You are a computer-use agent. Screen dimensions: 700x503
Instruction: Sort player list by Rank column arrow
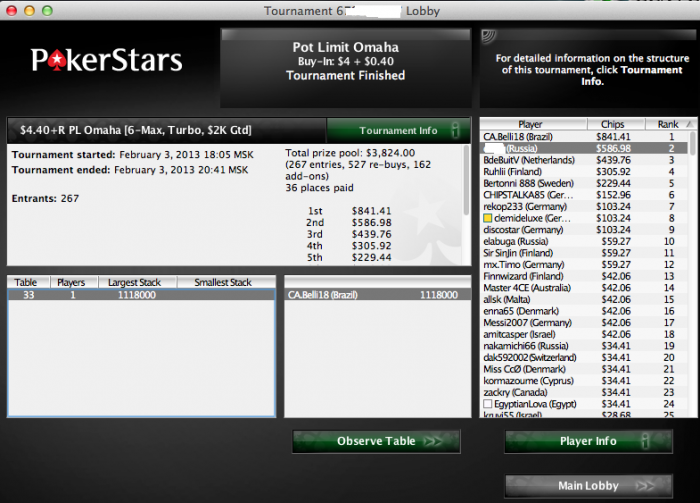690,124
